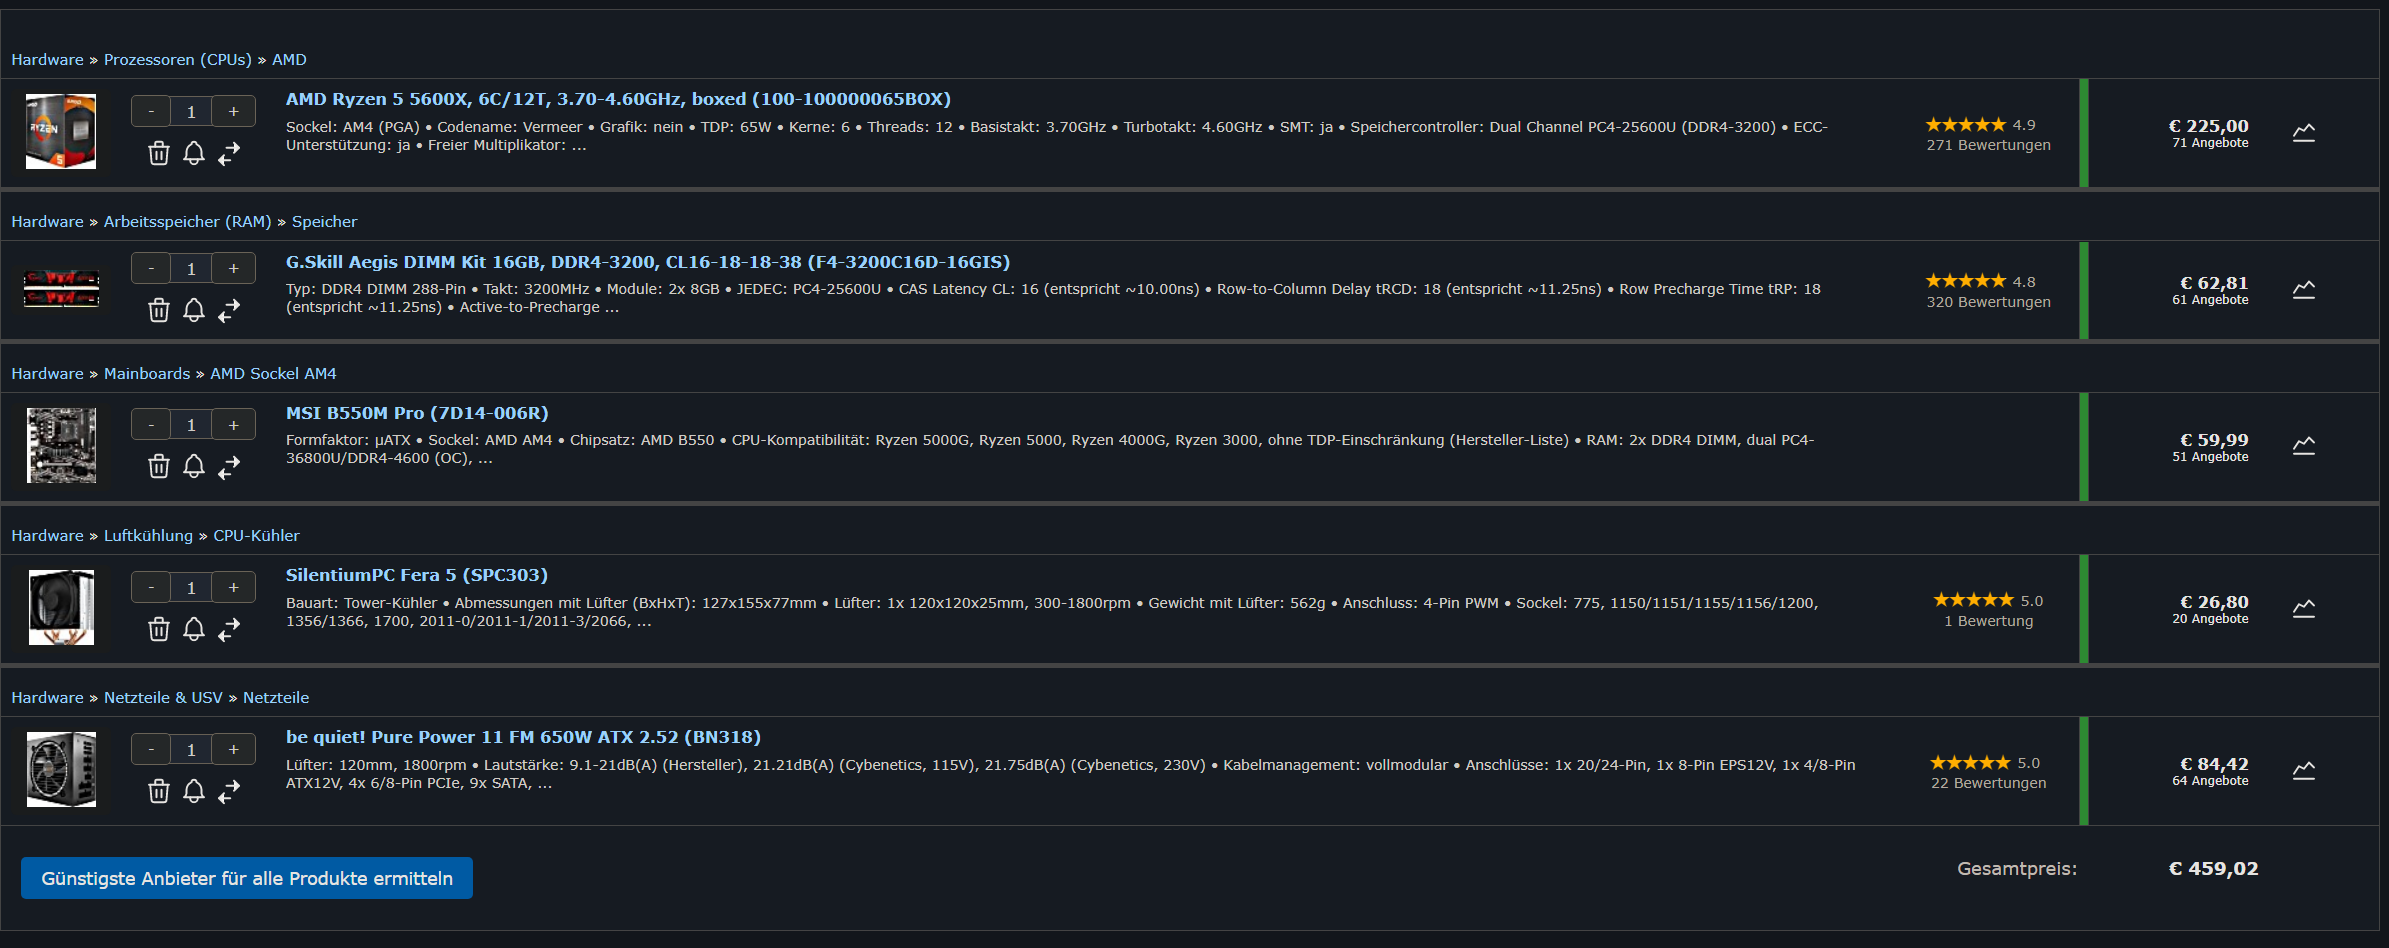Click MSI B550M Pro mainboard thumbnail

click(61, 445)
